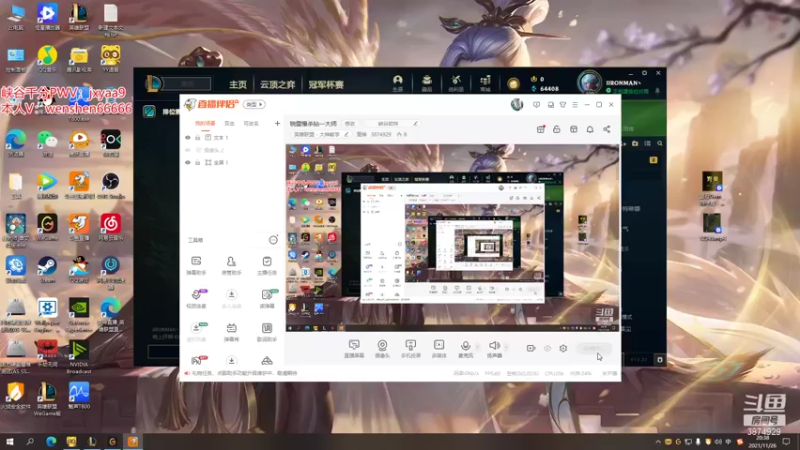
Task: Click the padlock icon in stream header
Action: click(x=557, y=129)
